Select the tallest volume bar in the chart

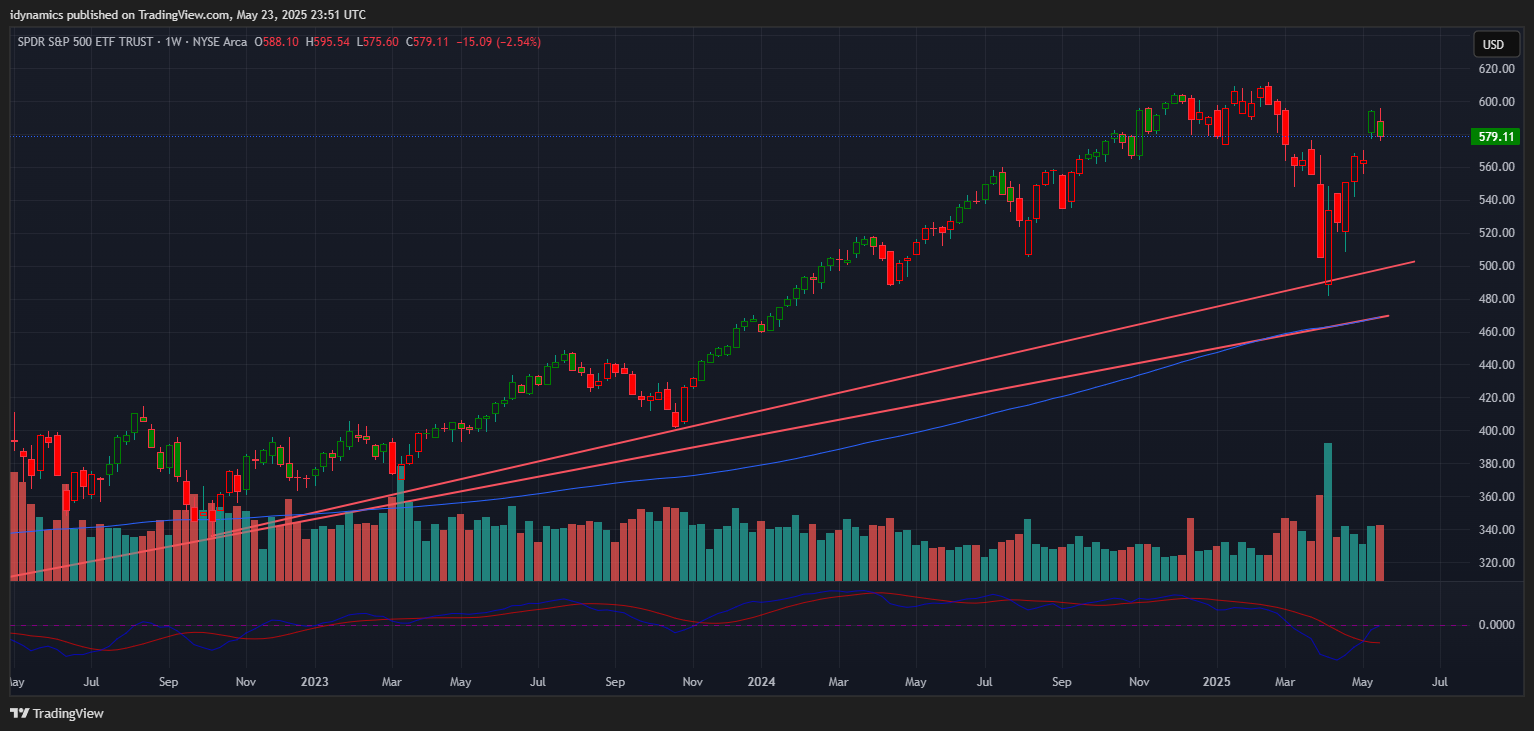1328,512
